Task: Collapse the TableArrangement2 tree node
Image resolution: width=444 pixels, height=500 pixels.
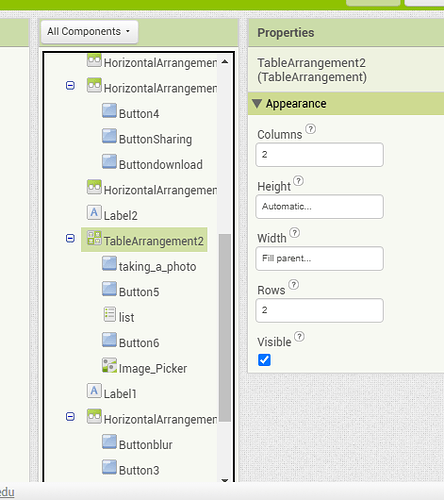Action: pyautogui.click(x=70, y=238)
